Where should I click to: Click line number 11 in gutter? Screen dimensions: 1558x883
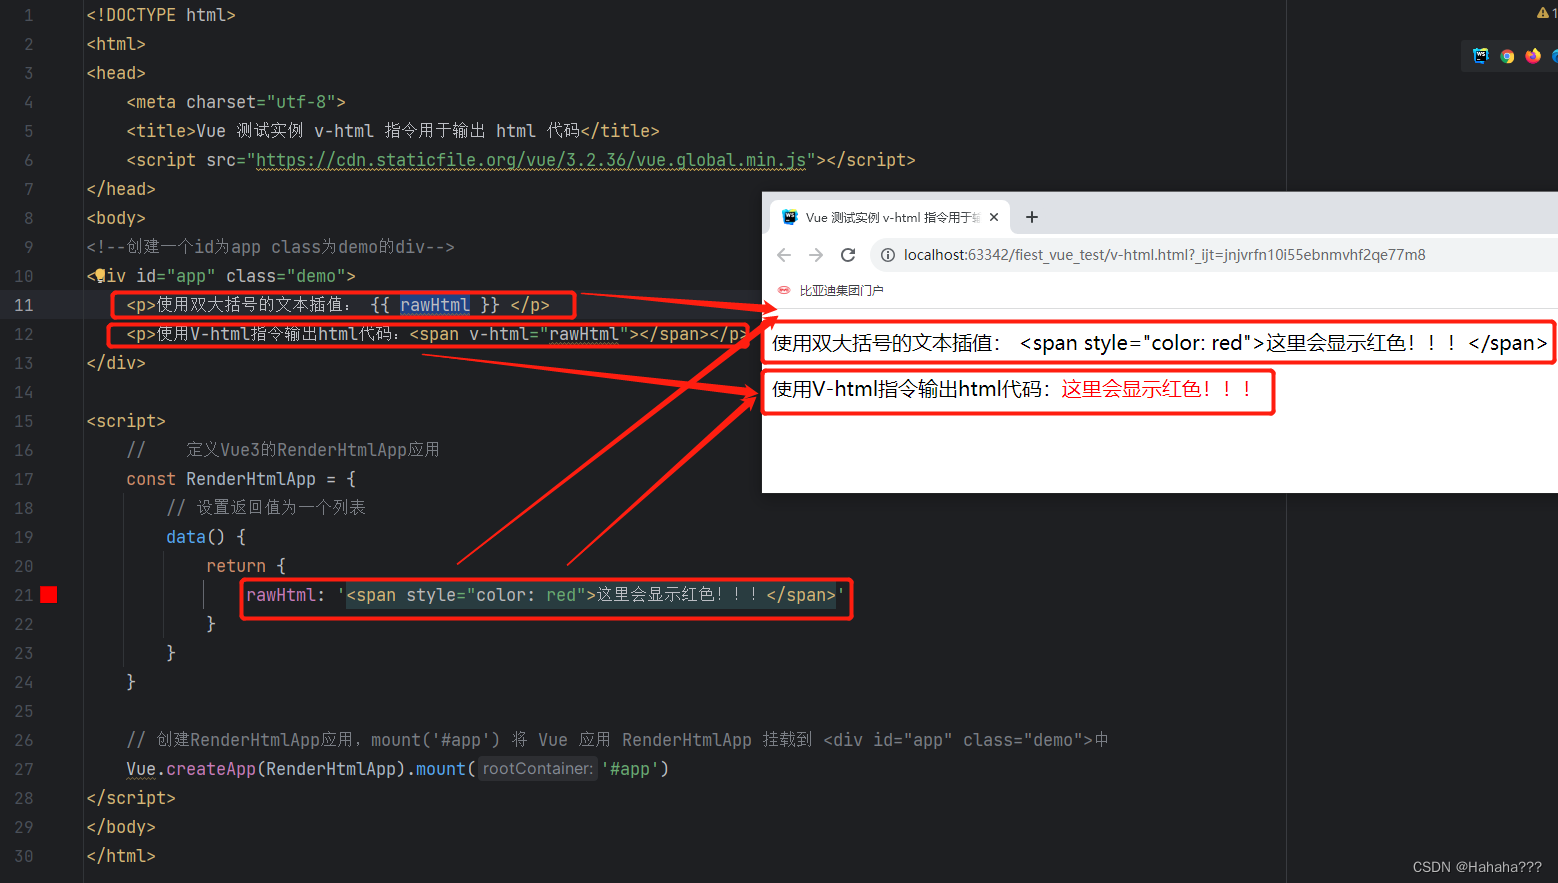[x=24, y=305]
